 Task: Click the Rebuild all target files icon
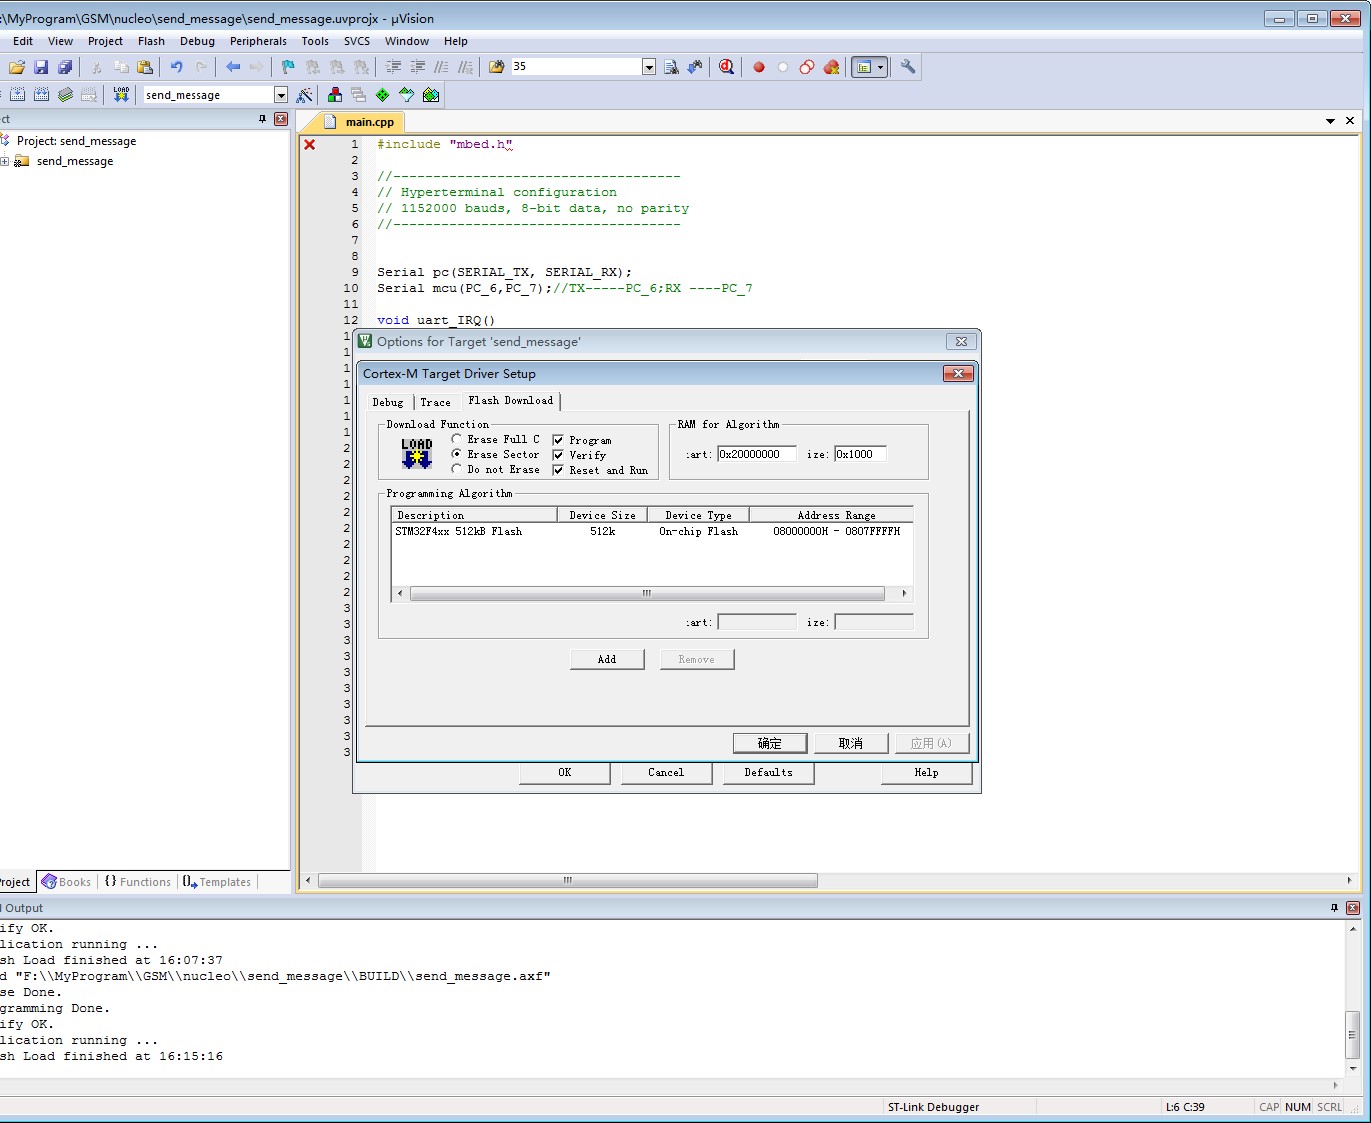click(41, 95)
